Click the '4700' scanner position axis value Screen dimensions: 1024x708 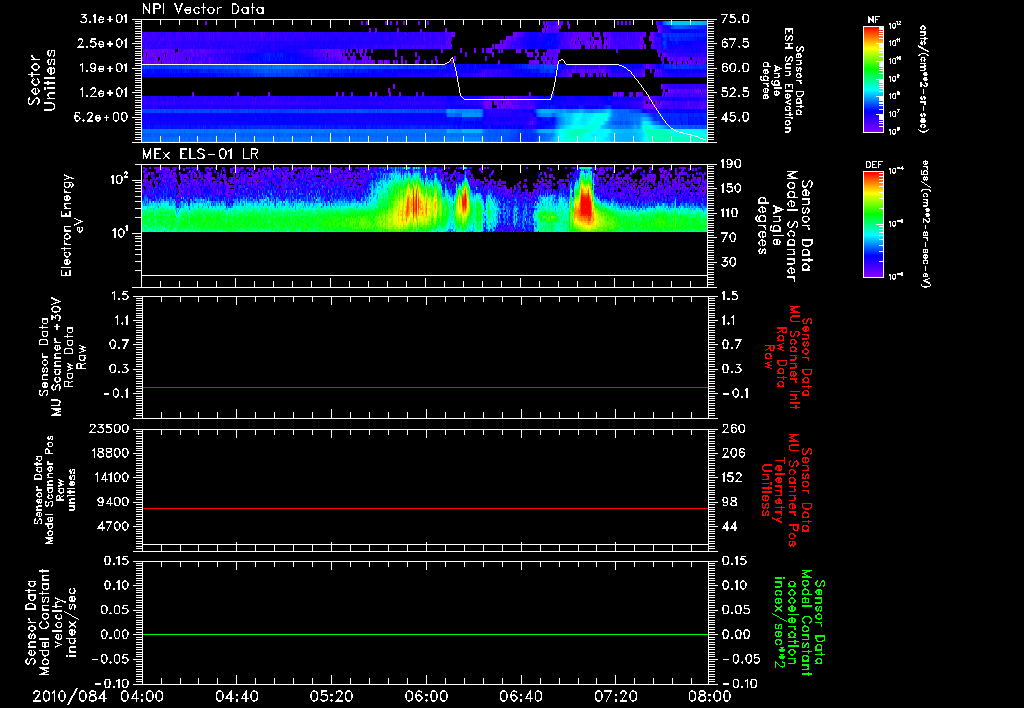[113, 526]
